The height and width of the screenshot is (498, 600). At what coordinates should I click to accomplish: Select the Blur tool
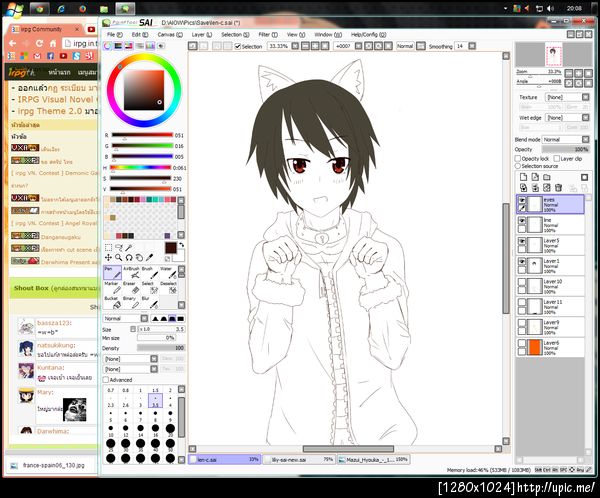(150, 302)
